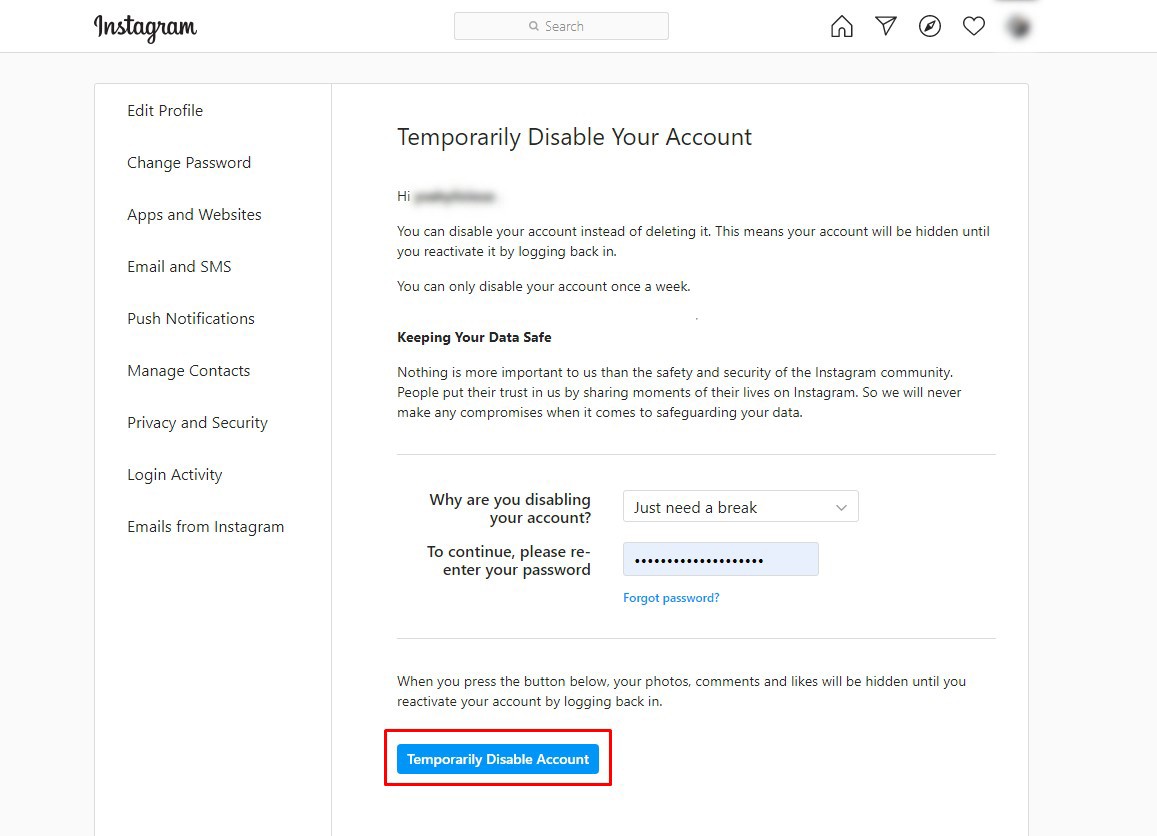The image size is (1157, 836).
Task: Expand the disable reason dropdown chevron
Action: pos(841,507)
